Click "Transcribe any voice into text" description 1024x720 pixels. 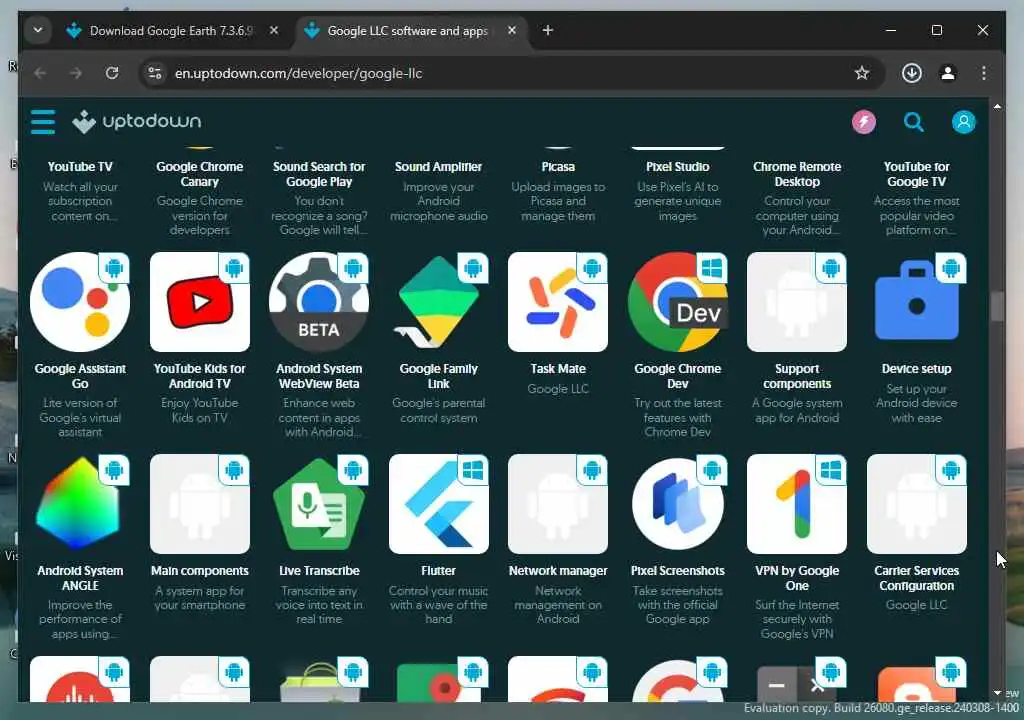[319, 605]
